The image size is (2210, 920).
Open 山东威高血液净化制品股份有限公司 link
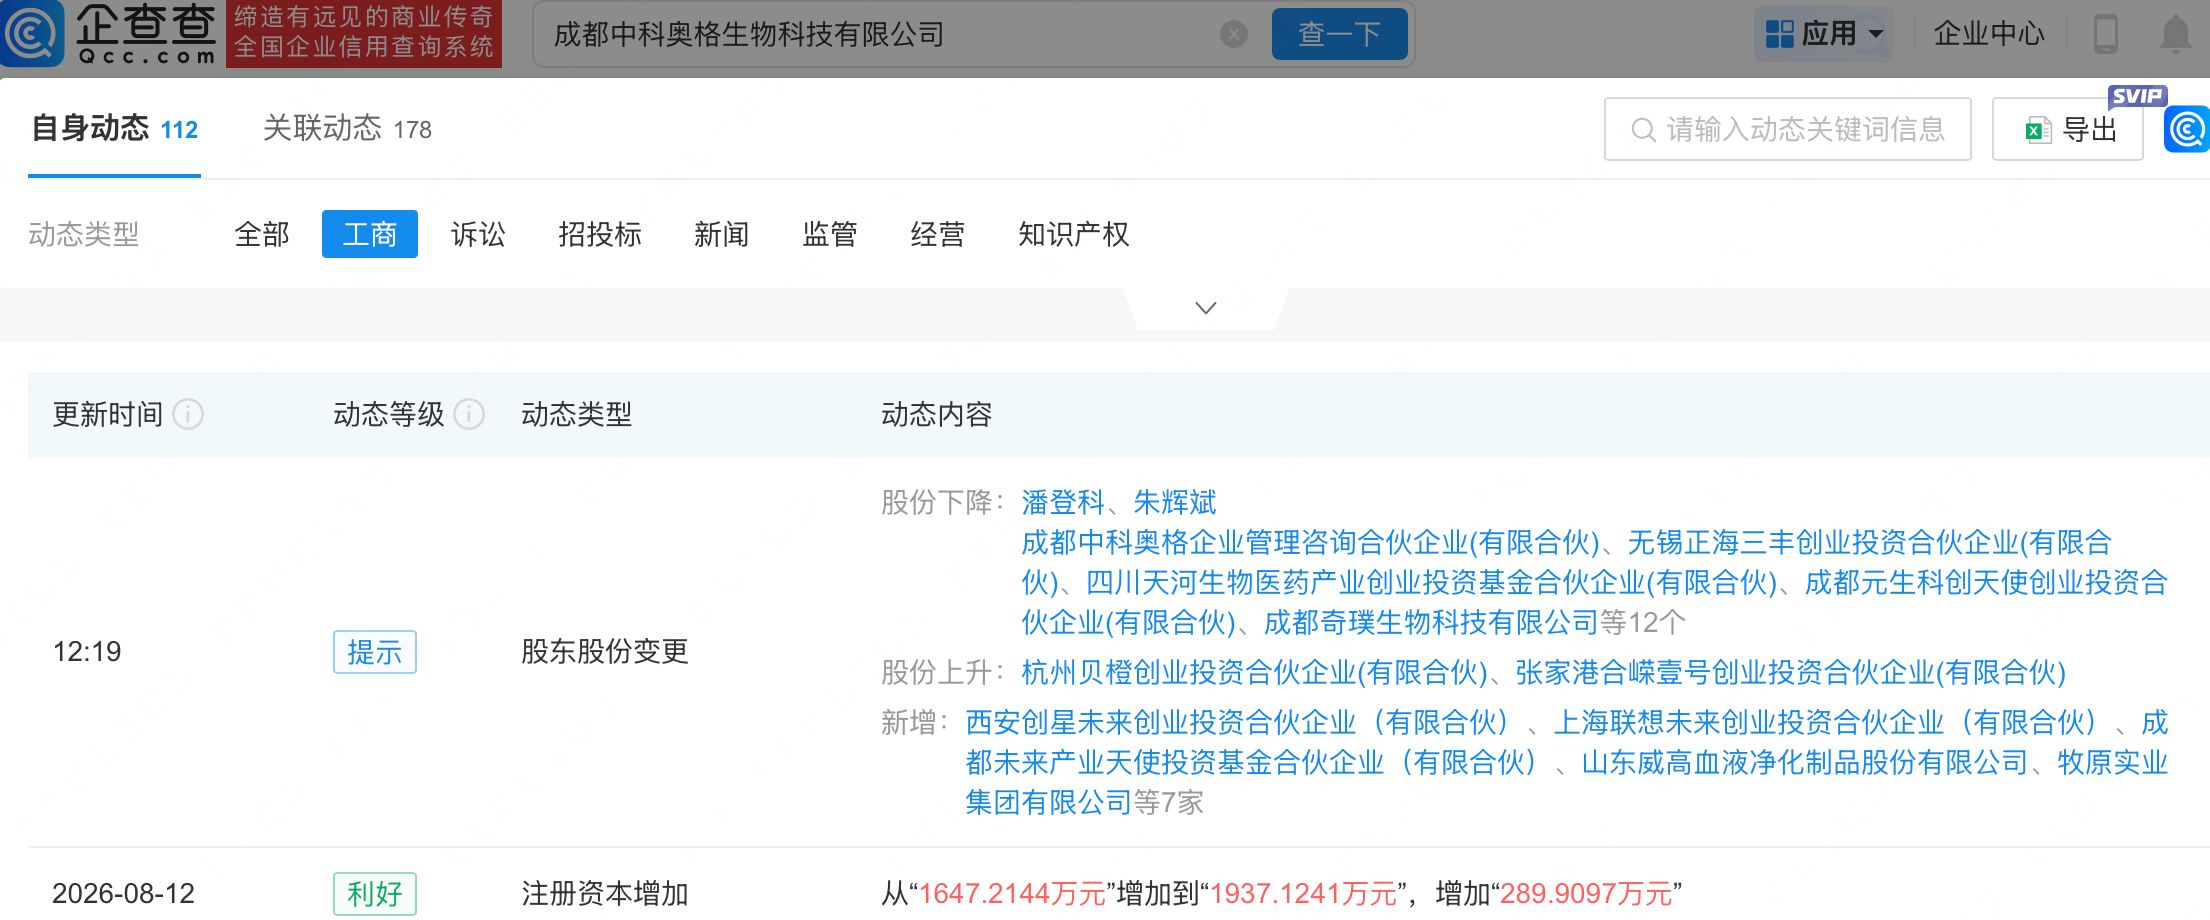[x=1805, y=762]
